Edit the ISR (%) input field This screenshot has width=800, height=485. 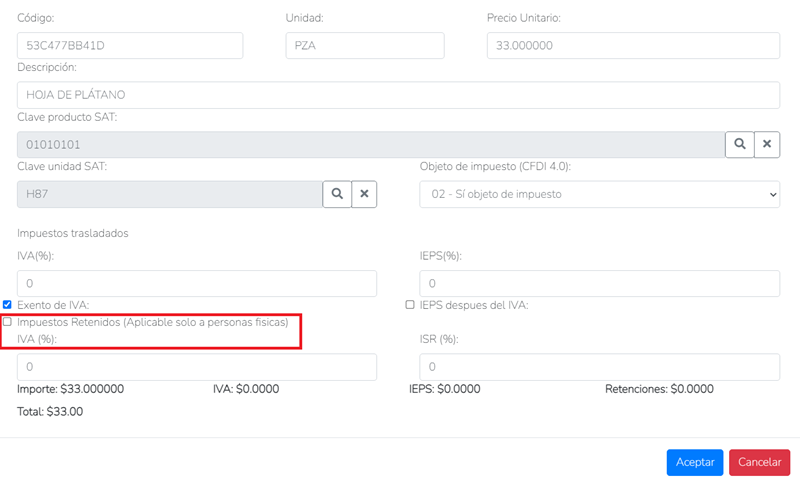(x=599, y=367)
